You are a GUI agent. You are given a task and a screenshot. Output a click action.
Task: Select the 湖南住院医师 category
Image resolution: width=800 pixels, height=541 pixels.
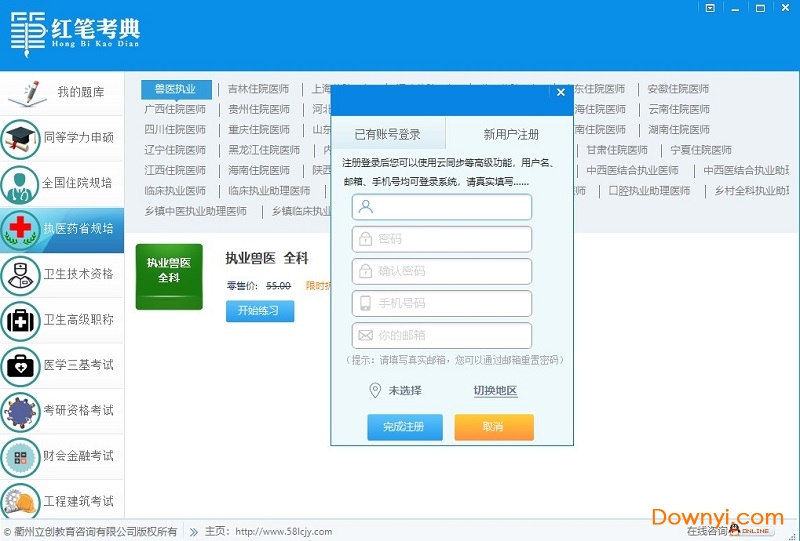pos(679,130)
